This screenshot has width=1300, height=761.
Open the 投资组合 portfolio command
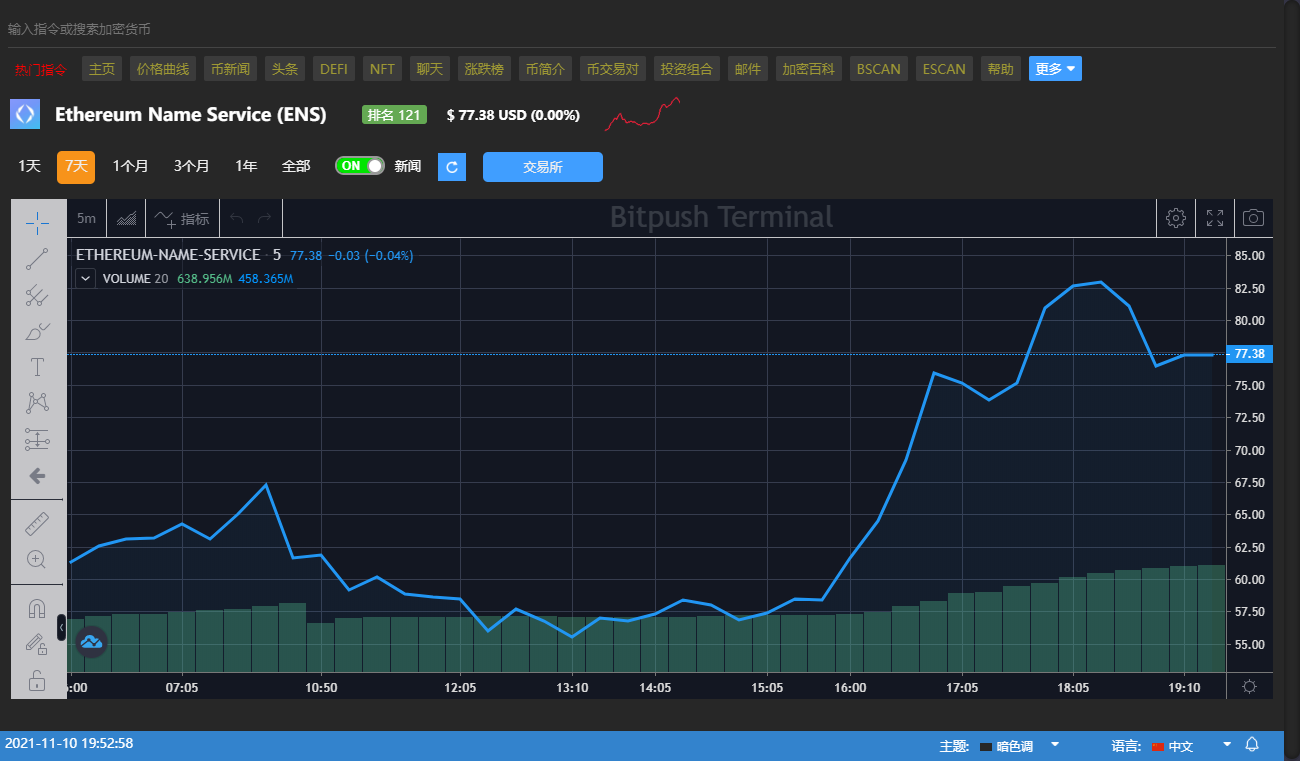tap(687, 69)
